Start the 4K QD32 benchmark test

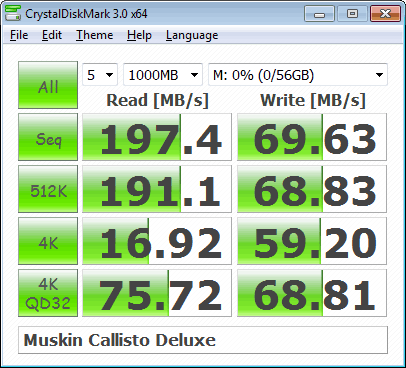[x=48, y=293]
